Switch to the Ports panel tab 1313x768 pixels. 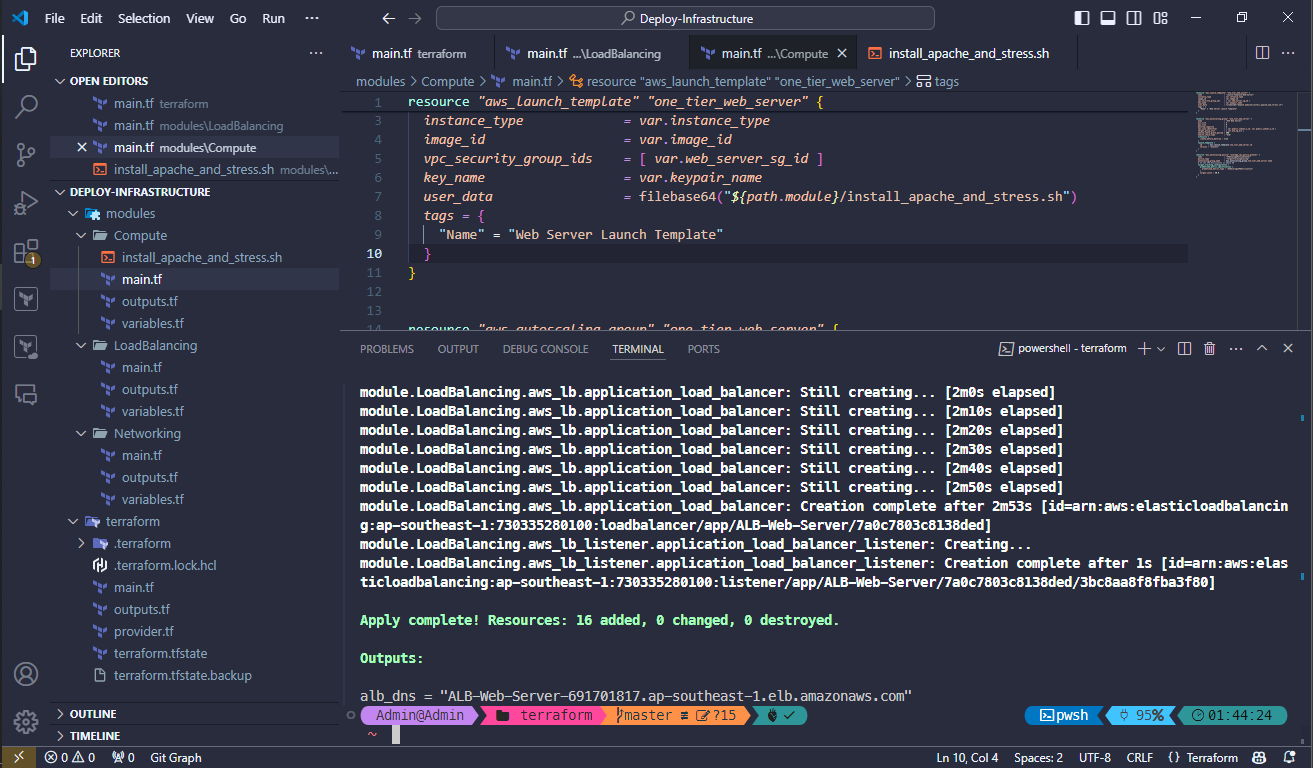tap(703, 349)
